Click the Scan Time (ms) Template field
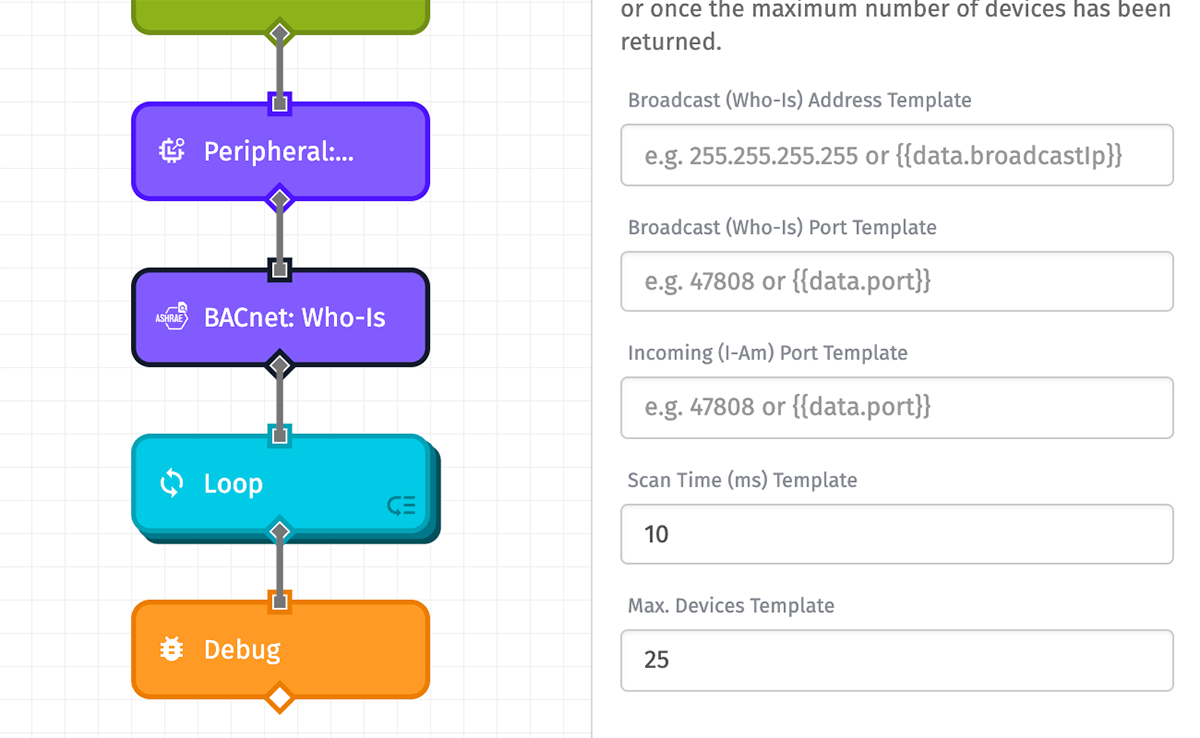This screenshot has height=738, width=1200. [897, 534]
